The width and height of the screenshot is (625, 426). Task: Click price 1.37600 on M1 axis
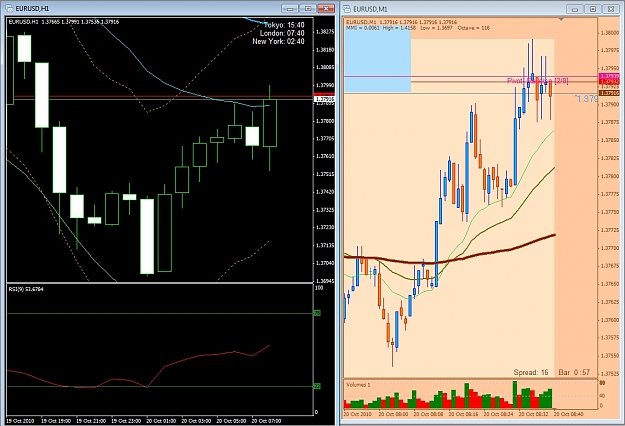[x=610, y=320]
